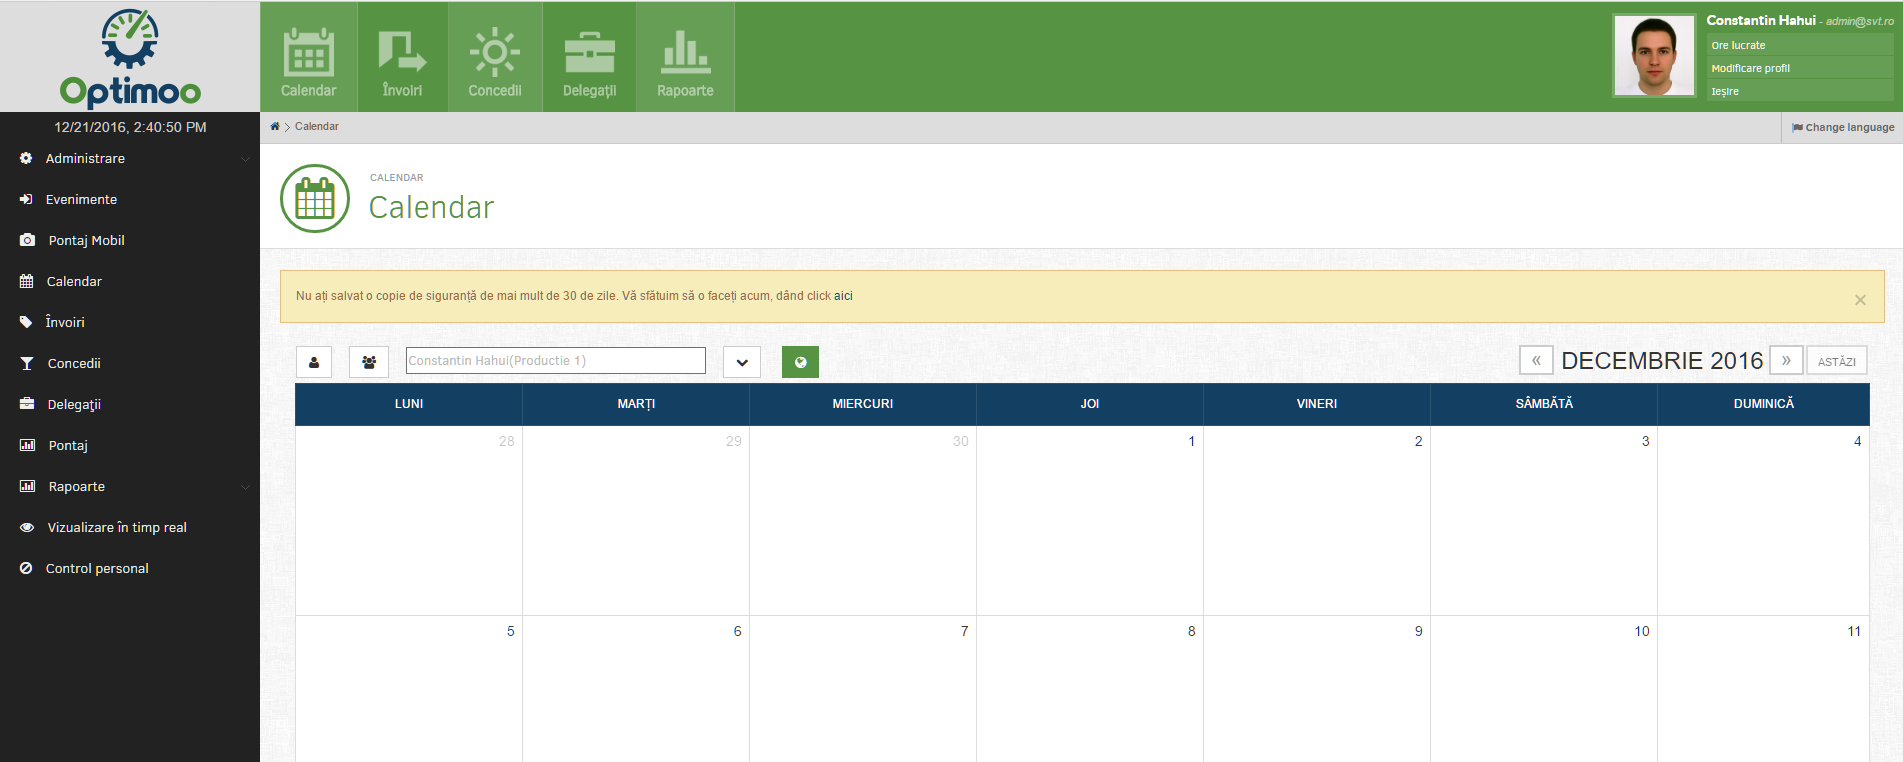The width and height of the screenshot is (1903, 762).
Task: Select December 10 calendar cell
Action: (1544, 689)
